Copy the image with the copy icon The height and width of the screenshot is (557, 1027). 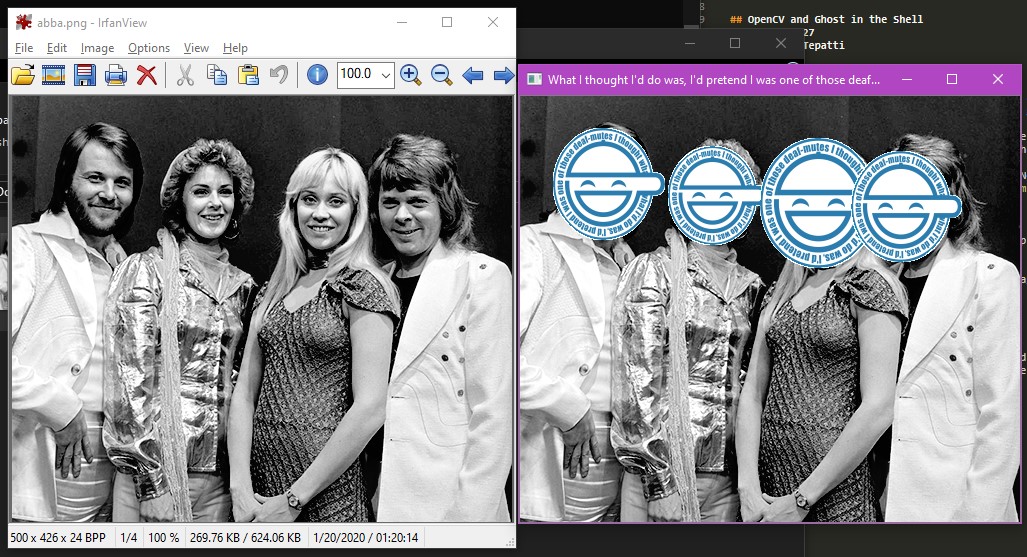point(217,75)
